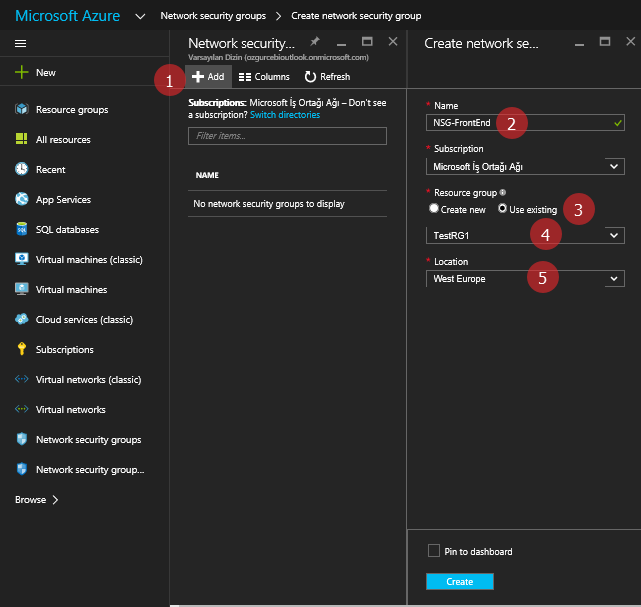Image resolution: width=641 pixels, height=607 pixels.
Task: Click the SQL databases icon
Action: click(x=22, y=229)
